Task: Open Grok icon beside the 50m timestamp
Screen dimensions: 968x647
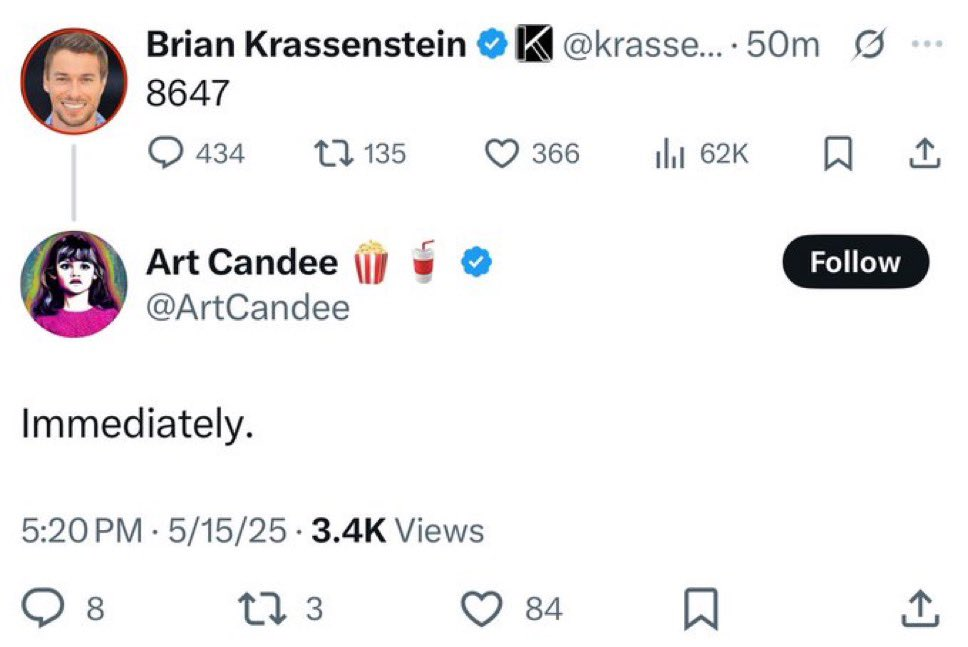Action: click(869, 44)
